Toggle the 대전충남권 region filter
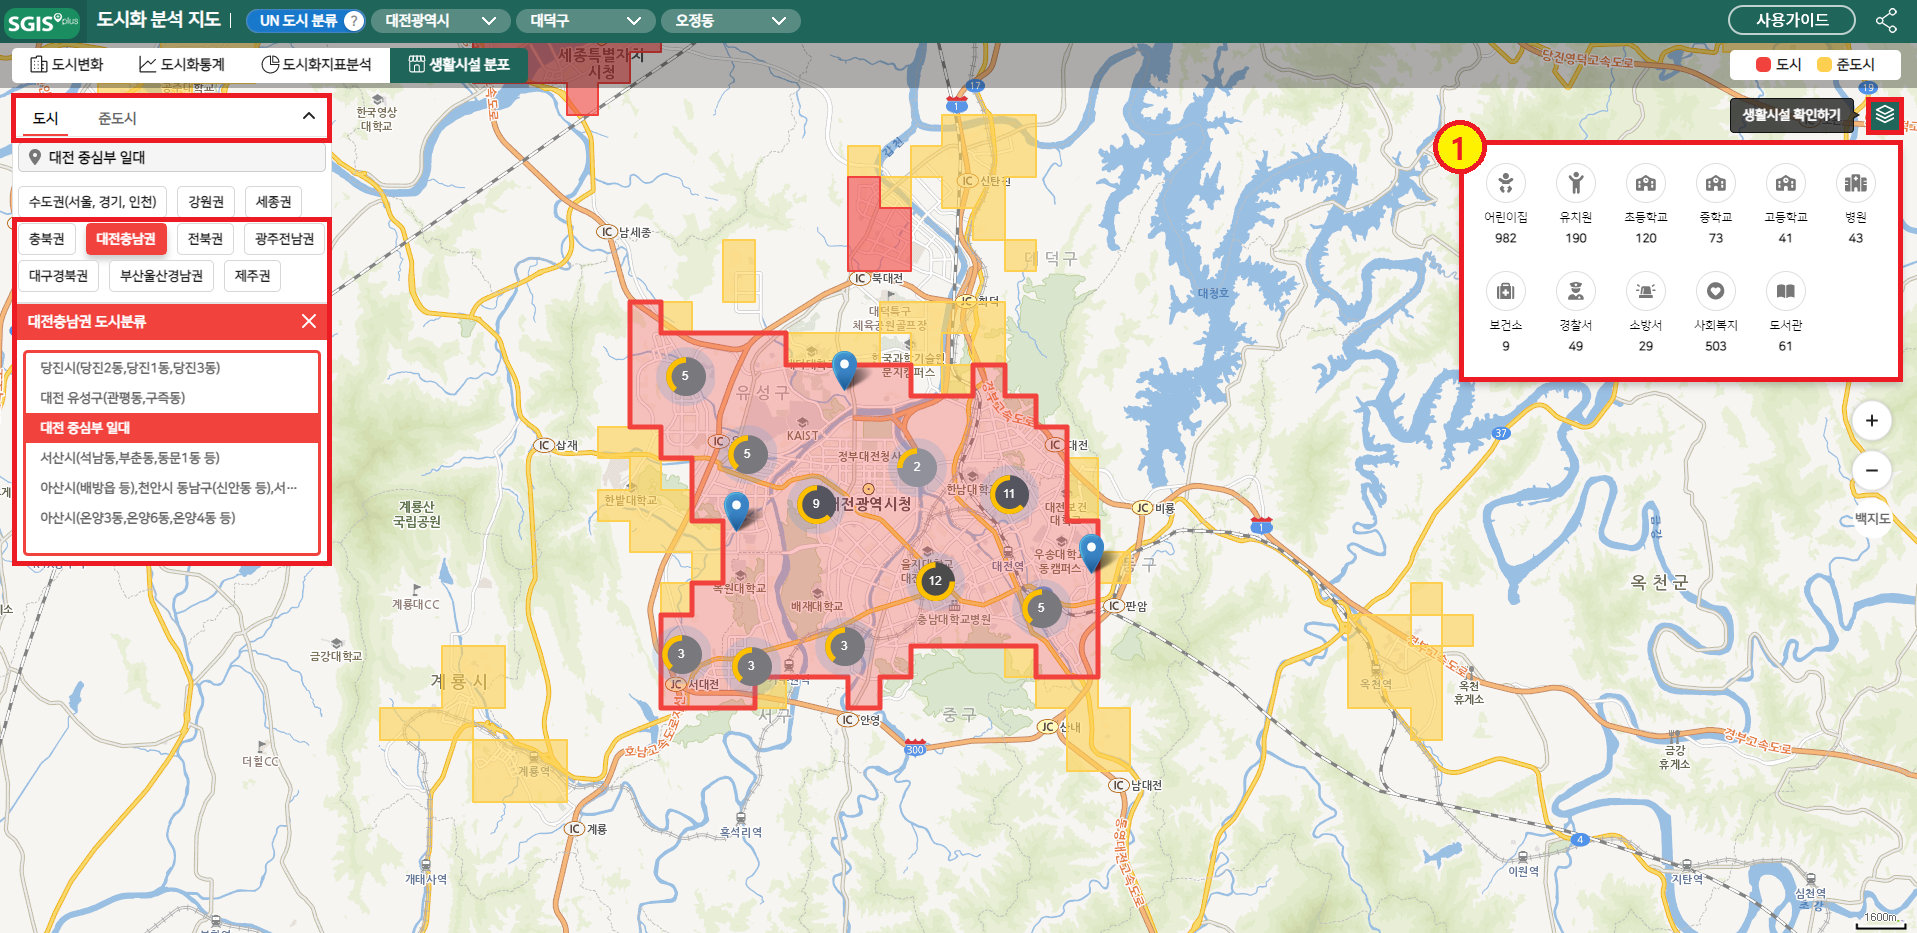 click(x=126, y=239)
